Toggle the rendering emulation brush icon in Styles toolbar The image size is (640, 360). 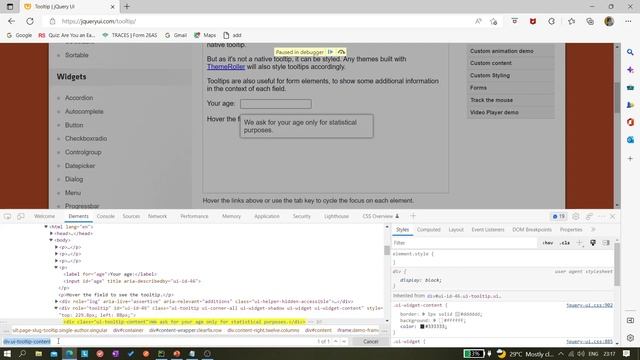pyautogui.click(x=593, y=243)
